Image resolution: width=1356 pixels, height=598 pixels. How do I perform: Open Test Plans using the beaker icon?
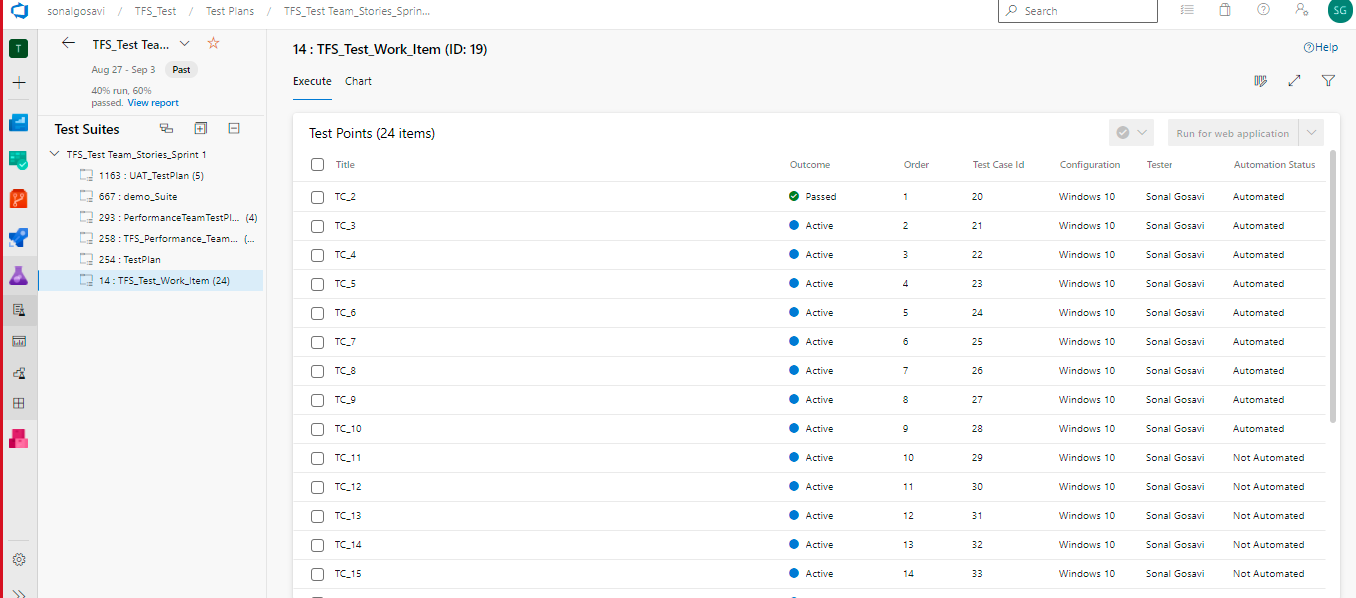click(x=18, y=275)
